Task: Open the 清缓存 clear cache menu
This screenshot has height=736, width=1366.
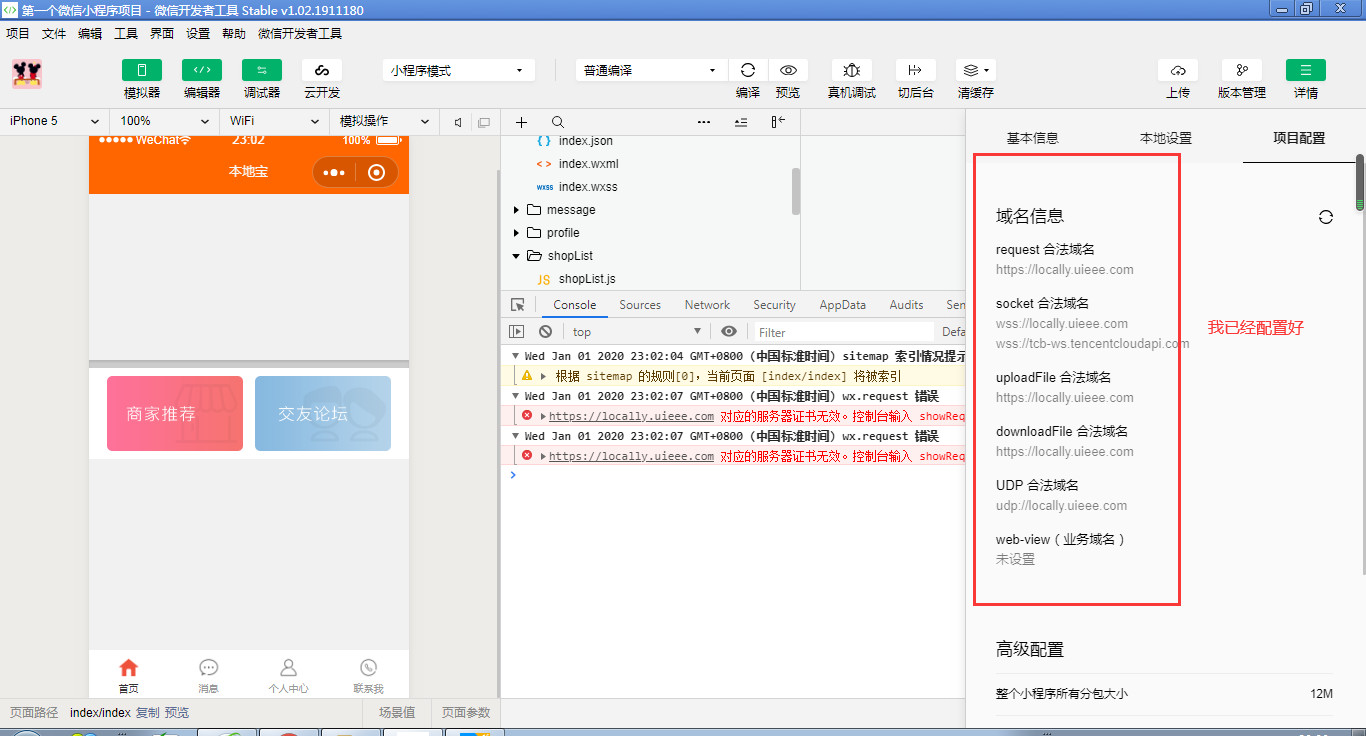Action: [x=975, y=70]
